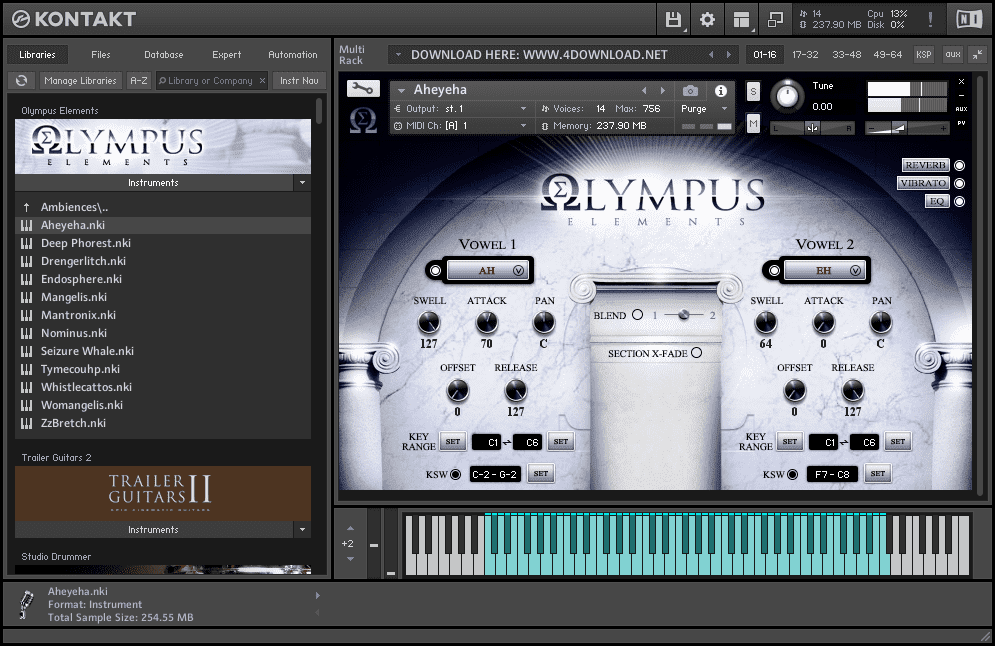Toggle minimized view icon in header
This screenshot has height=646, width=995.
pyautogui.click(x=775, y=20)
